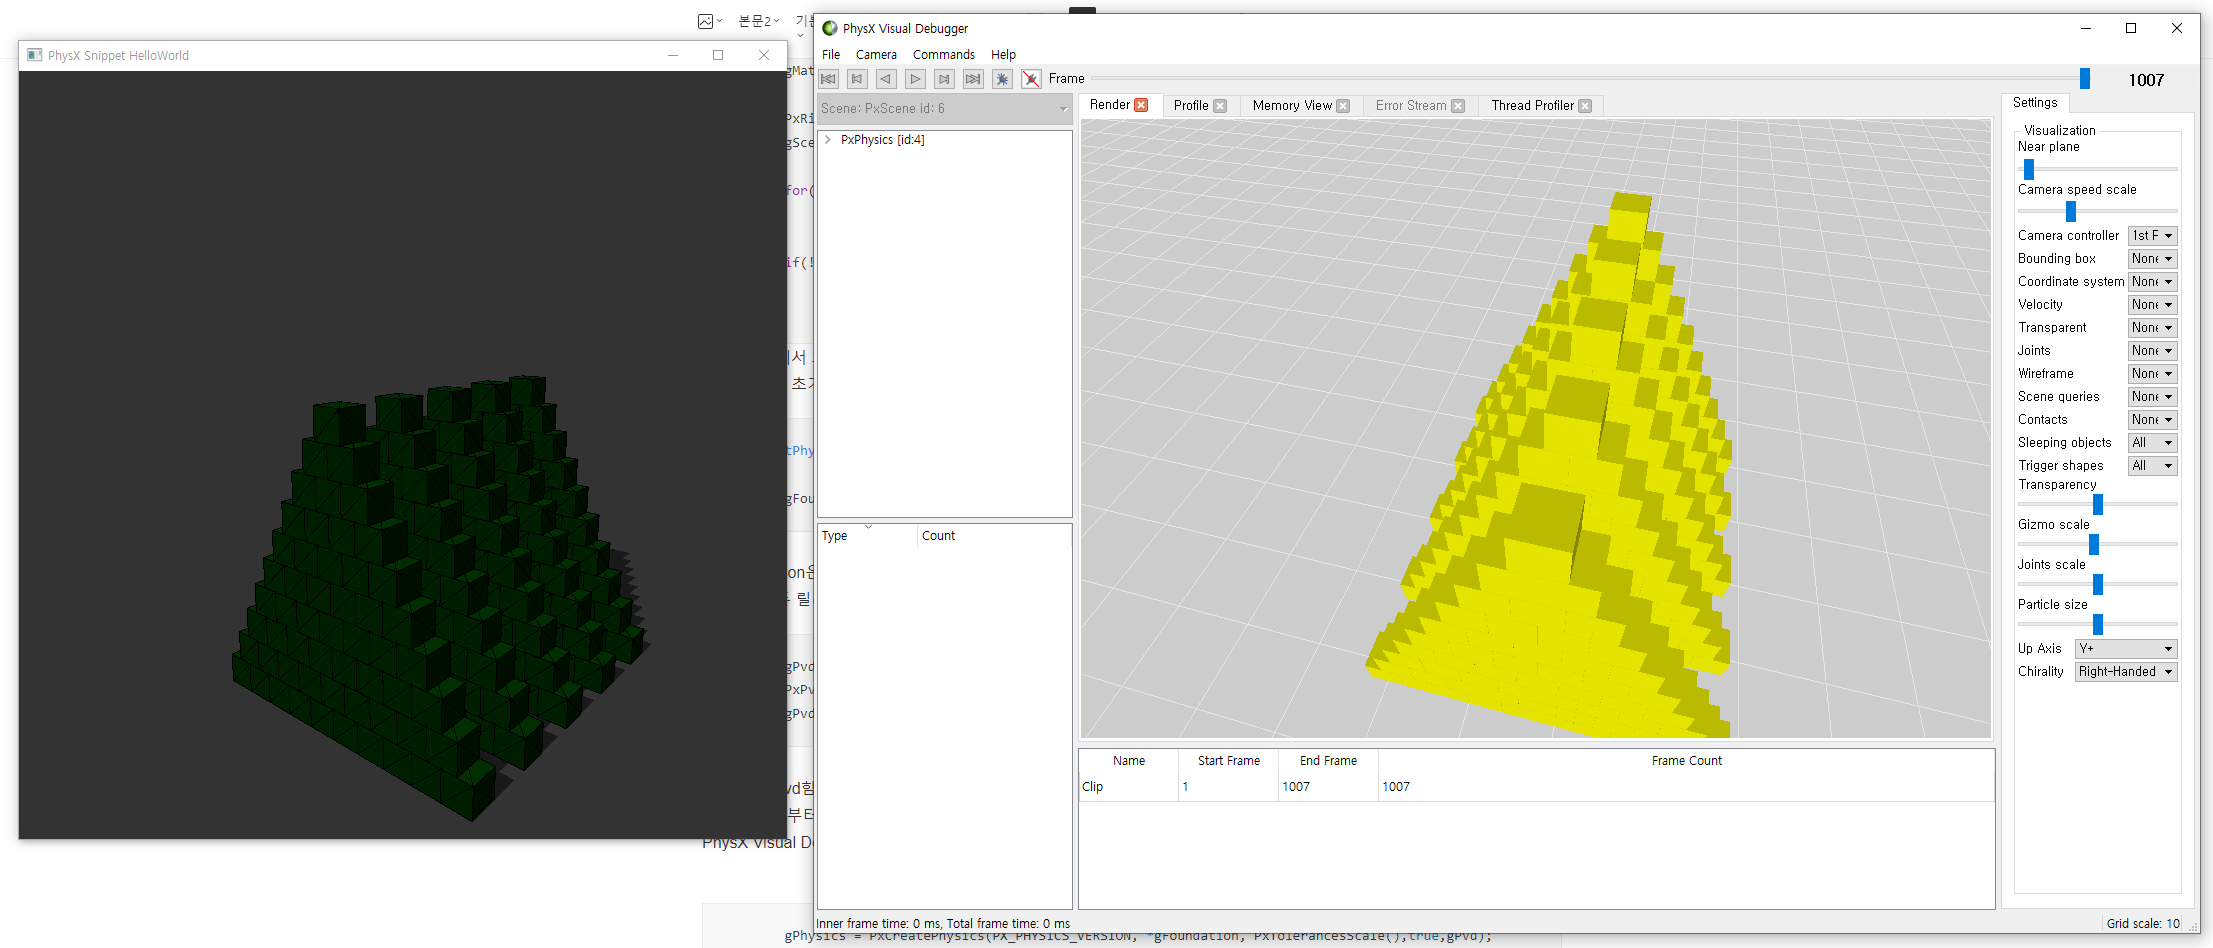Open the Wireframe dropdown
The image size is (2213, 948).
(2152, 374)
